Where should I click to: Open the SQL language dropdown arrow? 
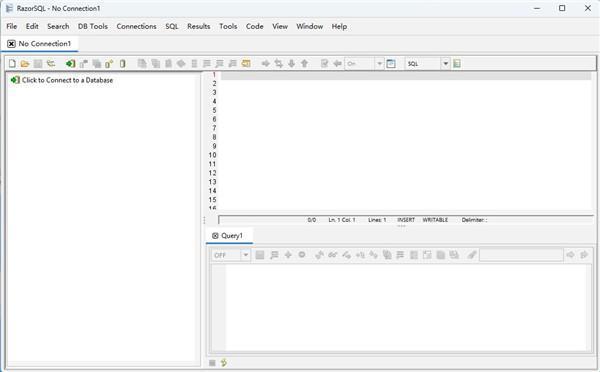pos(445,64)
